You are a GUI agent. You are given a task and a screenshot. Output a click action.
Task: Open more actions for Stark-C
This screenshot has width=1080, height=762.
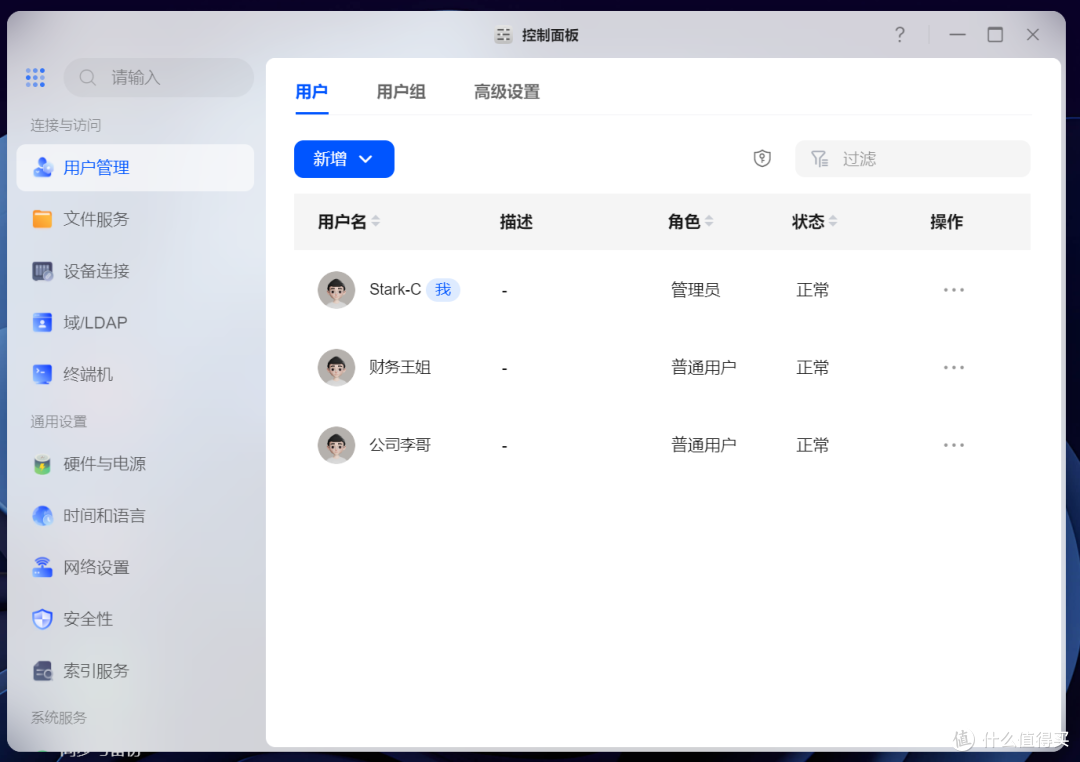(954, 290)
